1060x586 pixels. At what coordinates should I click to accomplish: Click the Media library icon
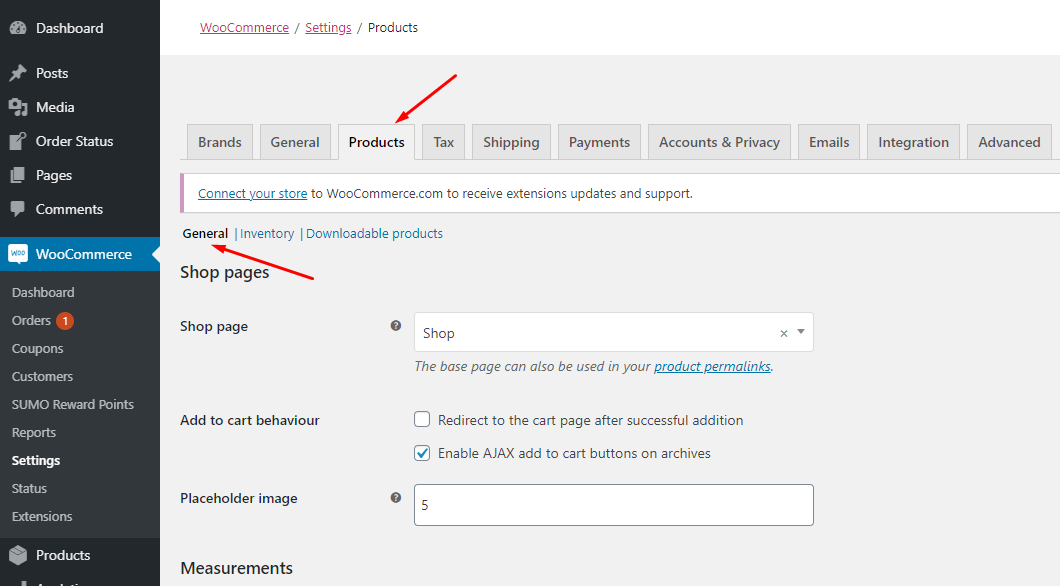pos(18,107)
